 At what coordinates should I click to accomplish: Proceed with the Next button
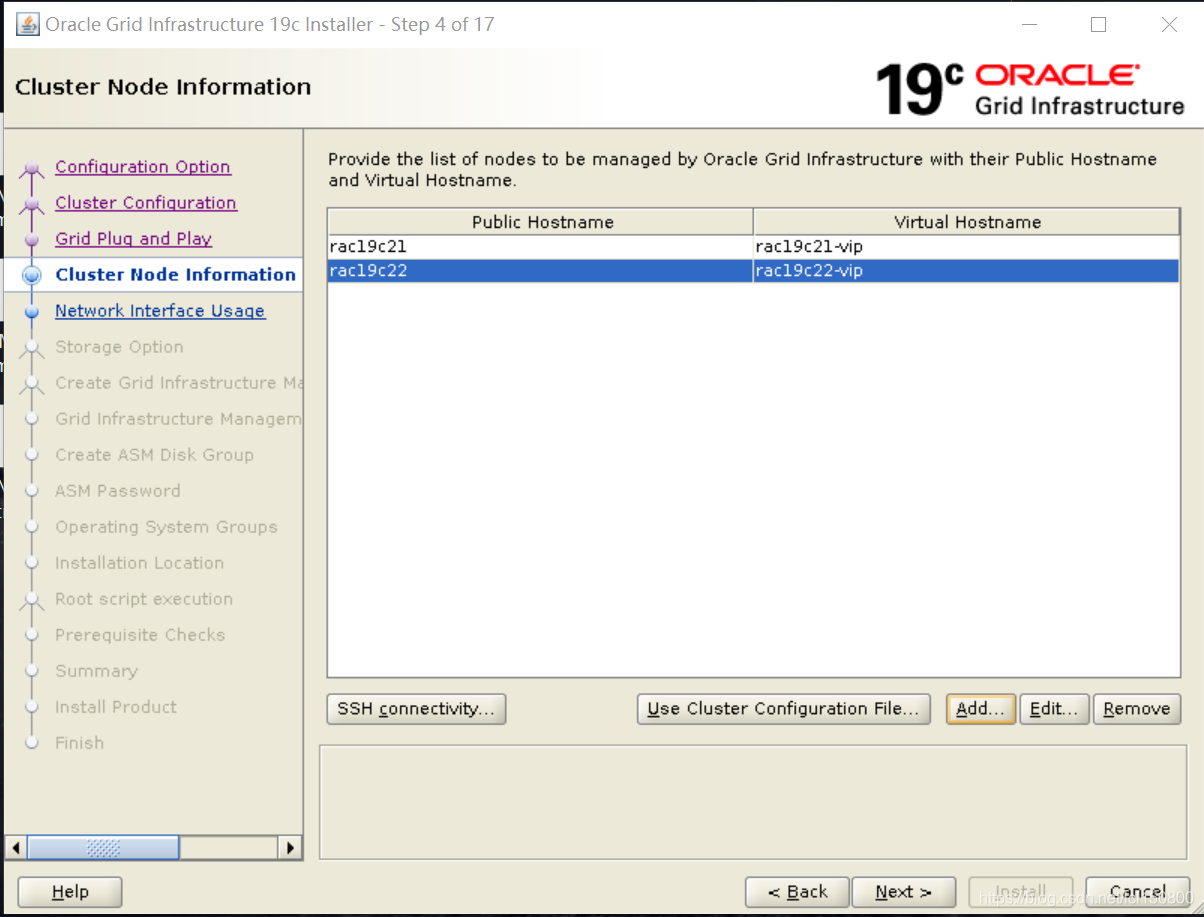click(x=903, y=892)
